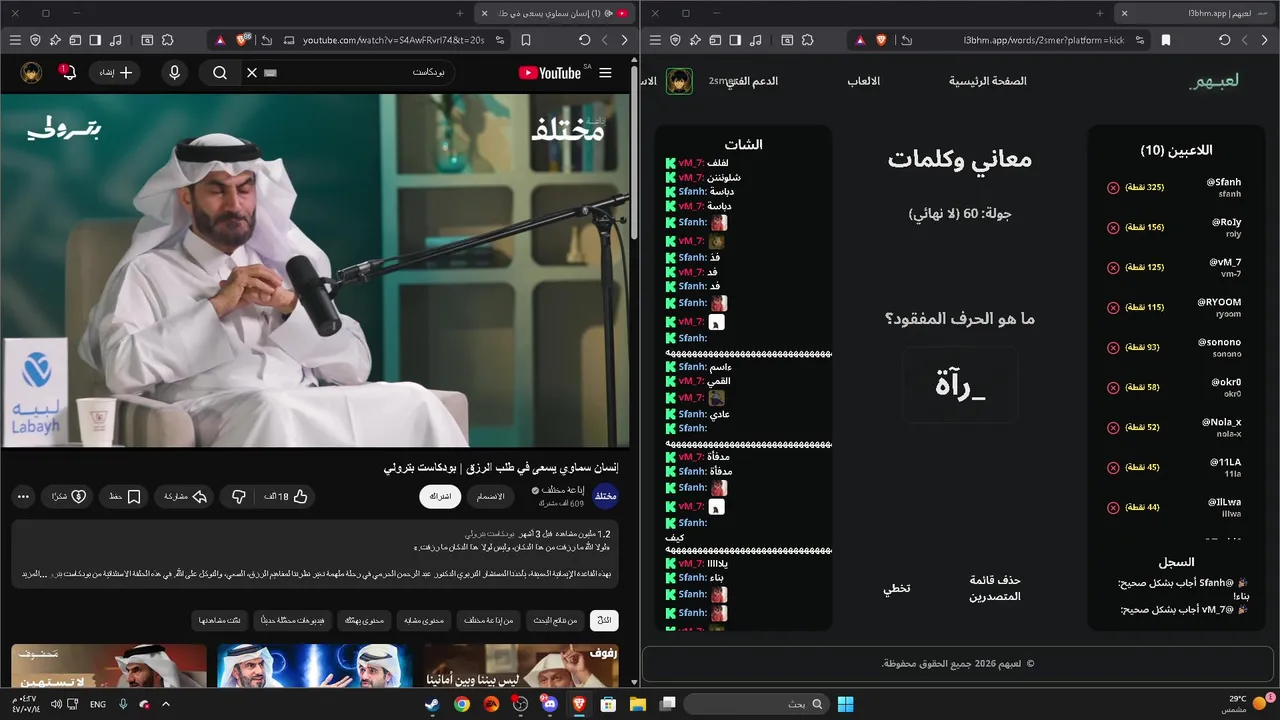1280x720 pixels.
Task: Open the Windows Start menu
Action: coord(845,704)
